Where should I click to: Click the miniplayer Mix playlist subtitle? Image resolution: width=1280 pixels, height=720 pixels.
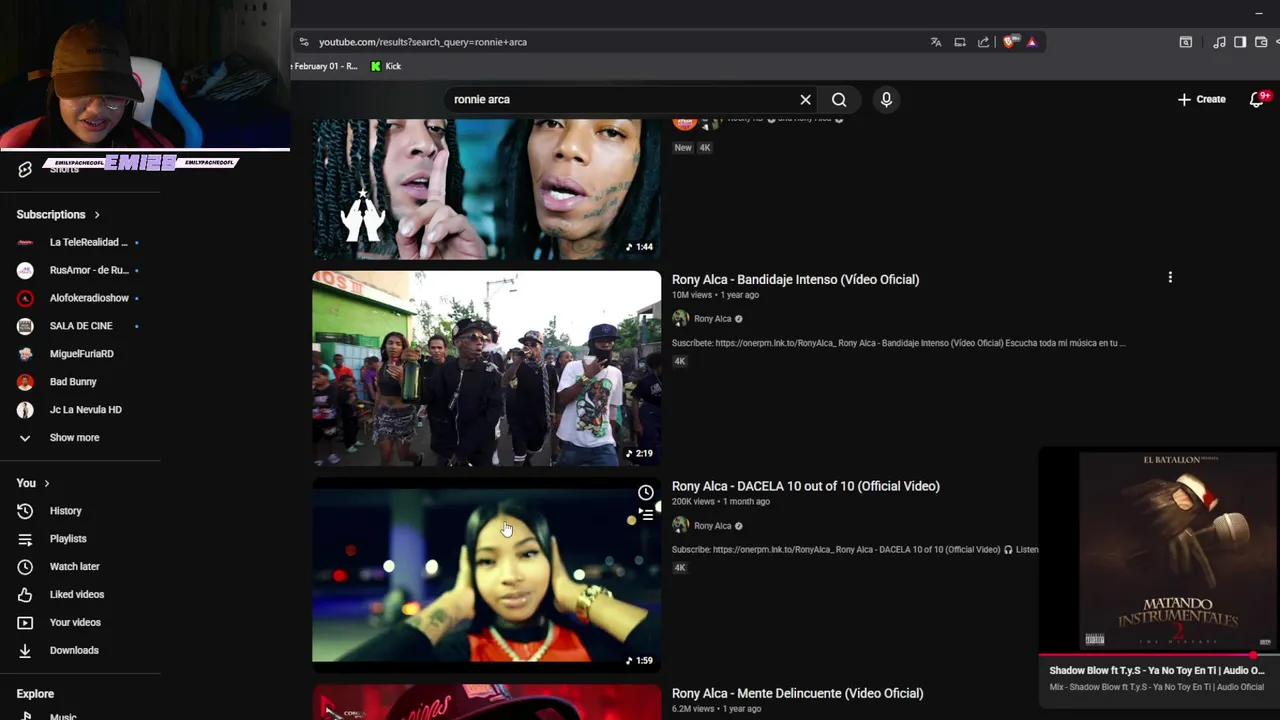click(1157, 687)
